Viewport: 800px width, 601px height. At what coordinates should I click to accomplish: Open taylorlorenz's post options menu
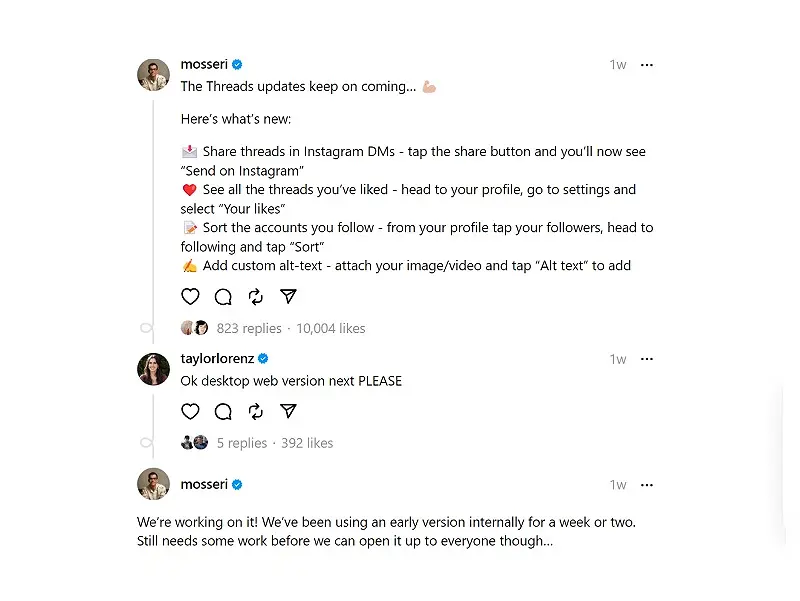646,359
